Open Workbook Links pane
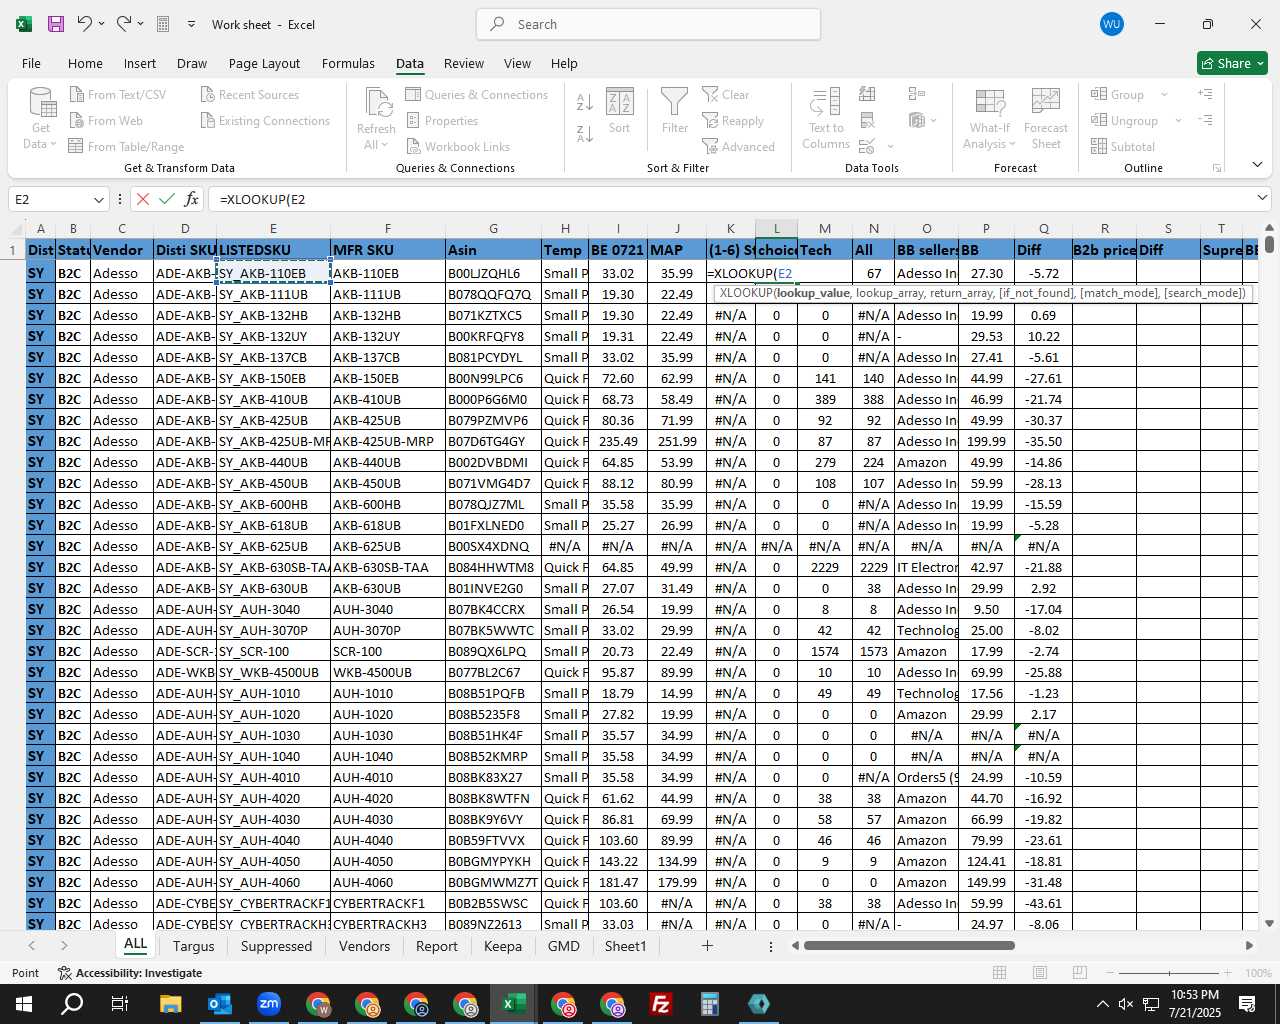The height and width of the screenshot is (1024, 1280). pos(458,147)
